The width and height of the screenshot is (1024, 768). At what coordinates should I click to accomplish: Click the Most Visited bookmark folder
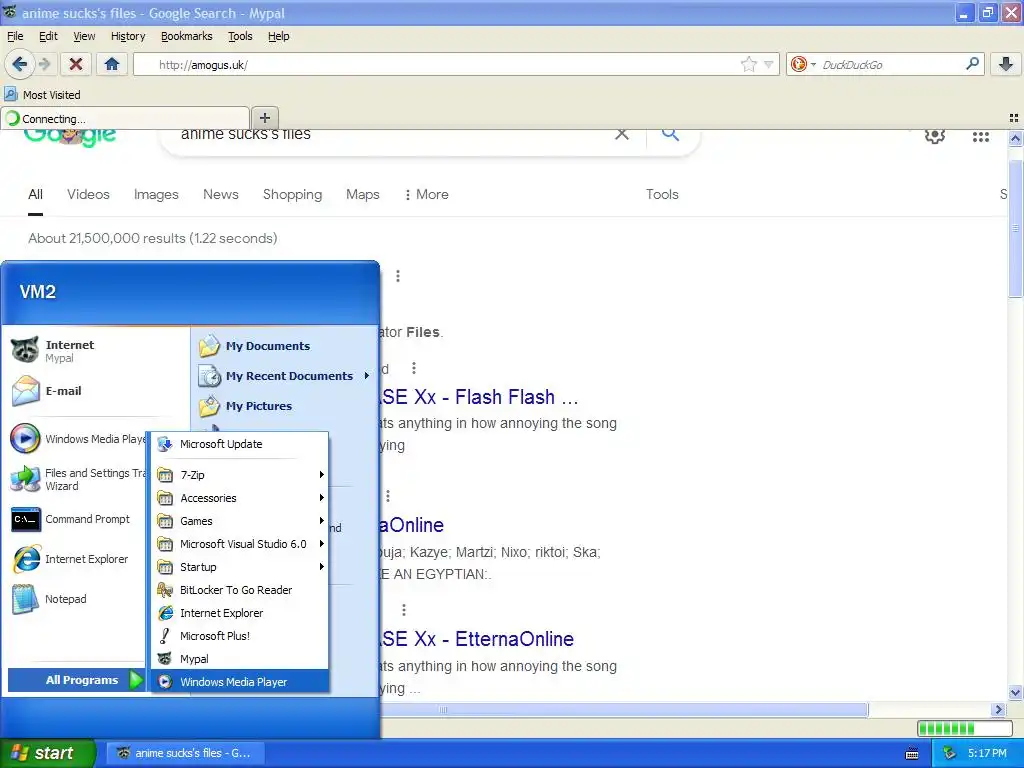coord(42,95)
